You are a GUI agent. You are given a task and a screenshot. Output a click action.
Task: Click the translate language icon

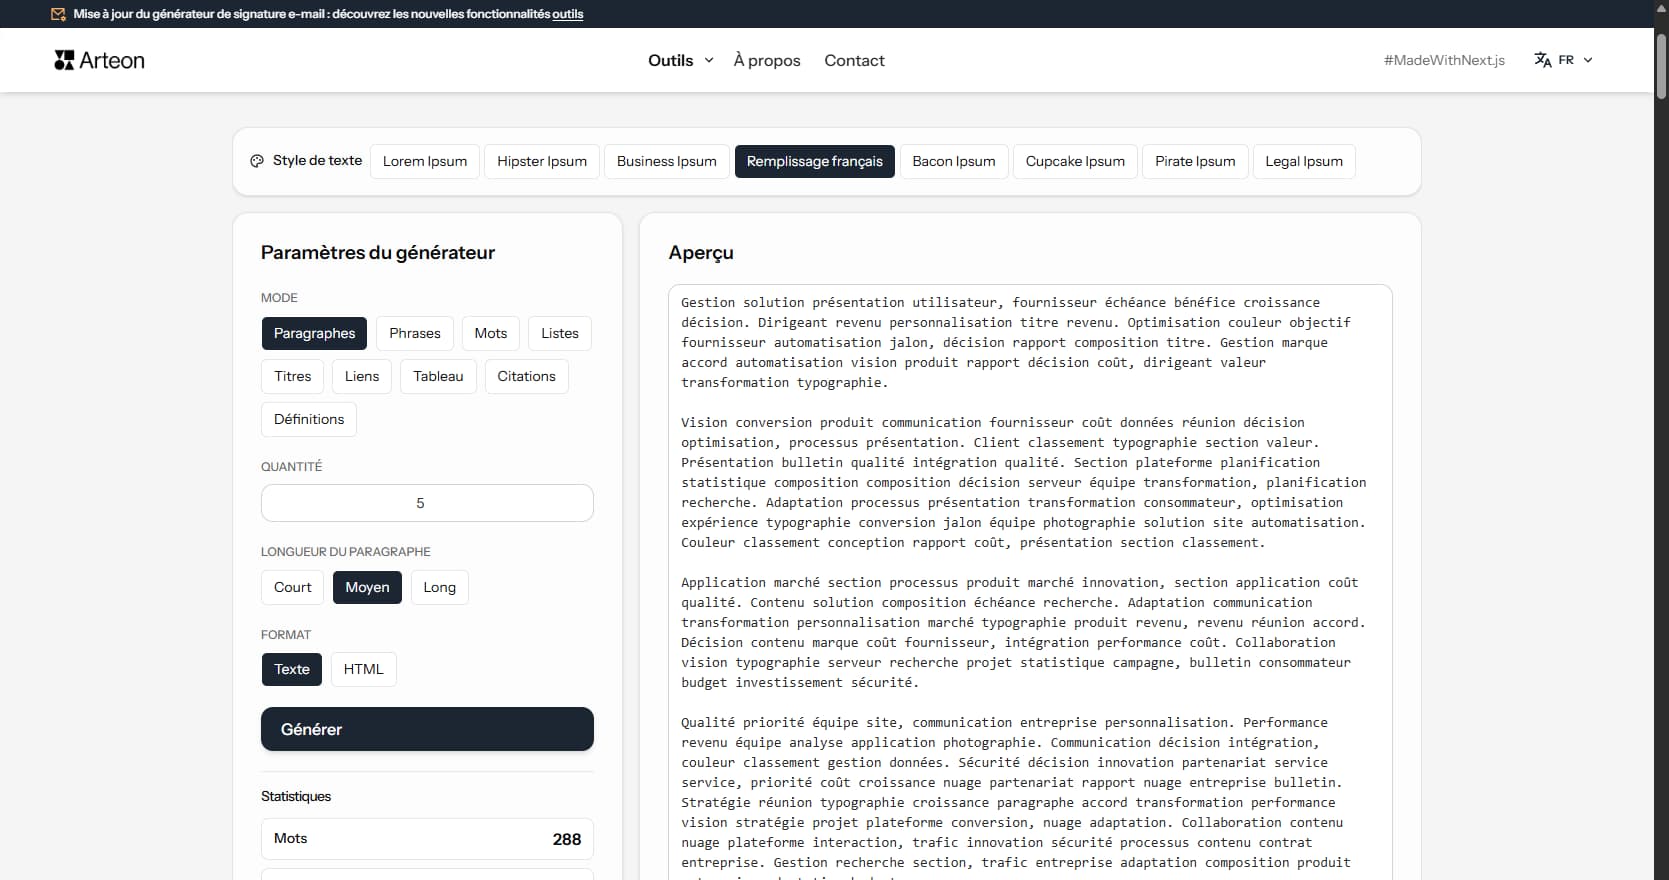click(x=1543, y=60)
